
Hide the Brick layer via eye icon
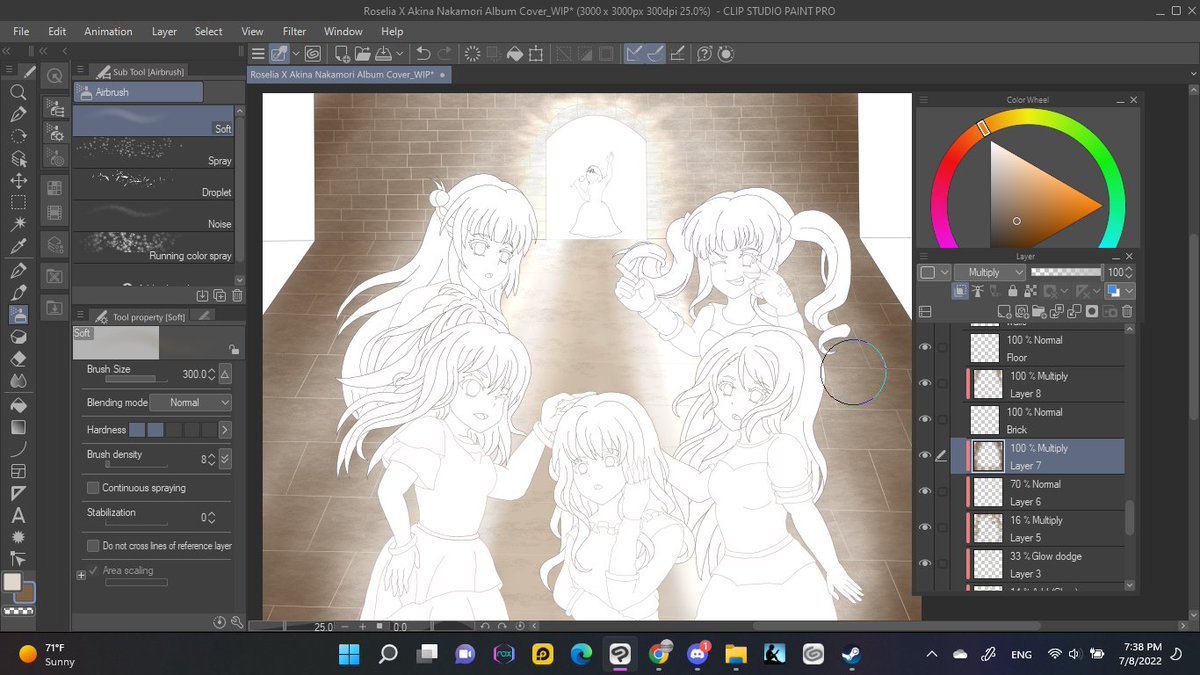(925, 419)
